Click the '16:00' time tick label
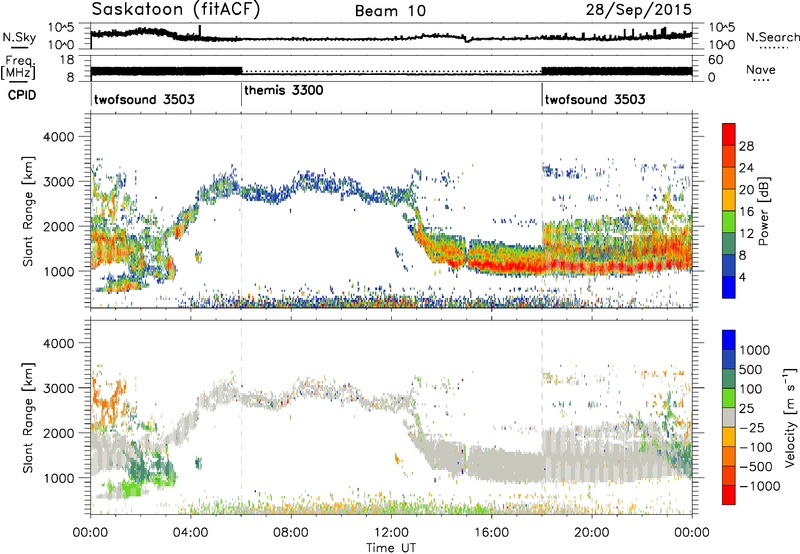The height and width of the screenshot is (554, 800). [491, 533]
